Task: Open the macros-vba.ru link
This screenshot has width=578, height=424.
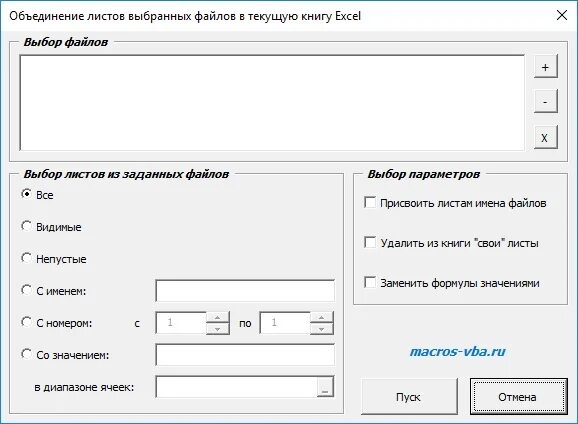Action: pos(457,352)
